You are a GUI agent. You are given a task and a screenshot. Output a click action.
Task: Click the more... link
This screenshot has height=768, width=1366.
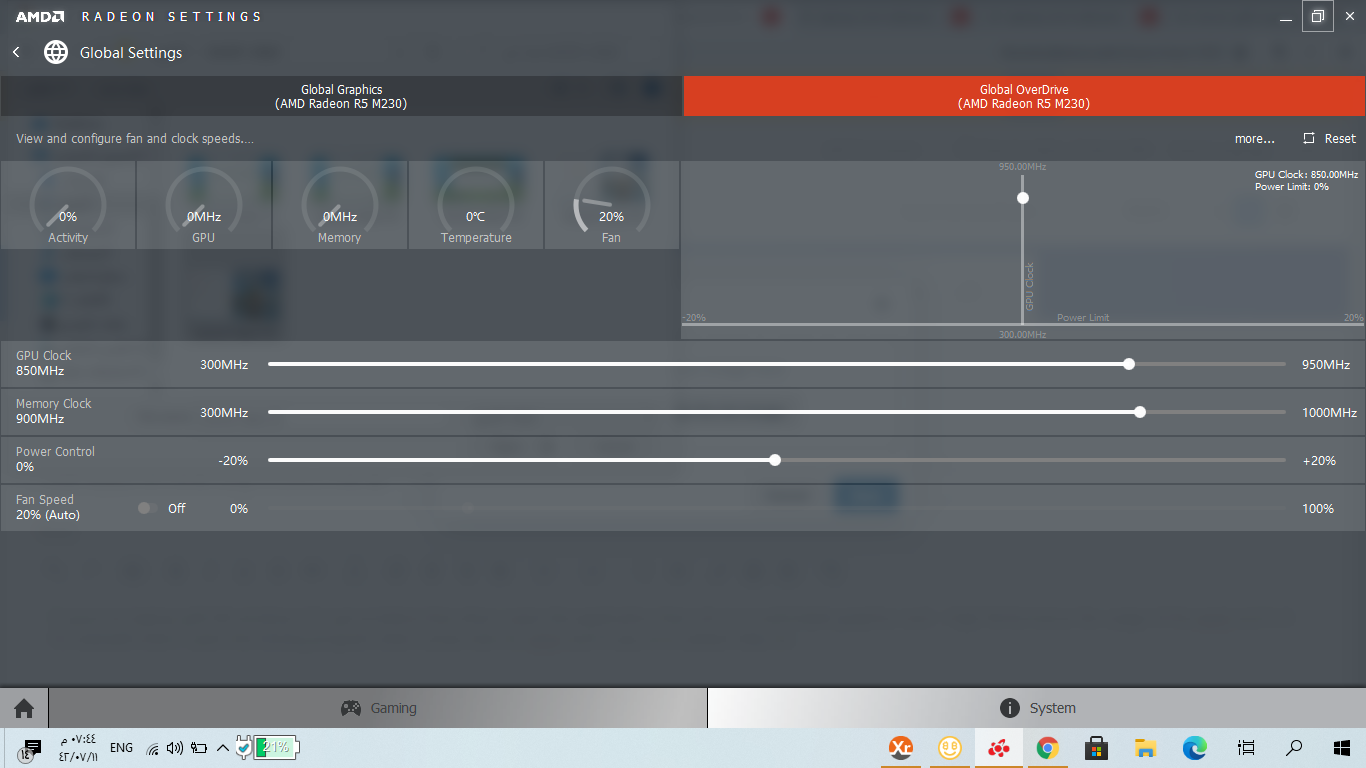coord(1254,139)
